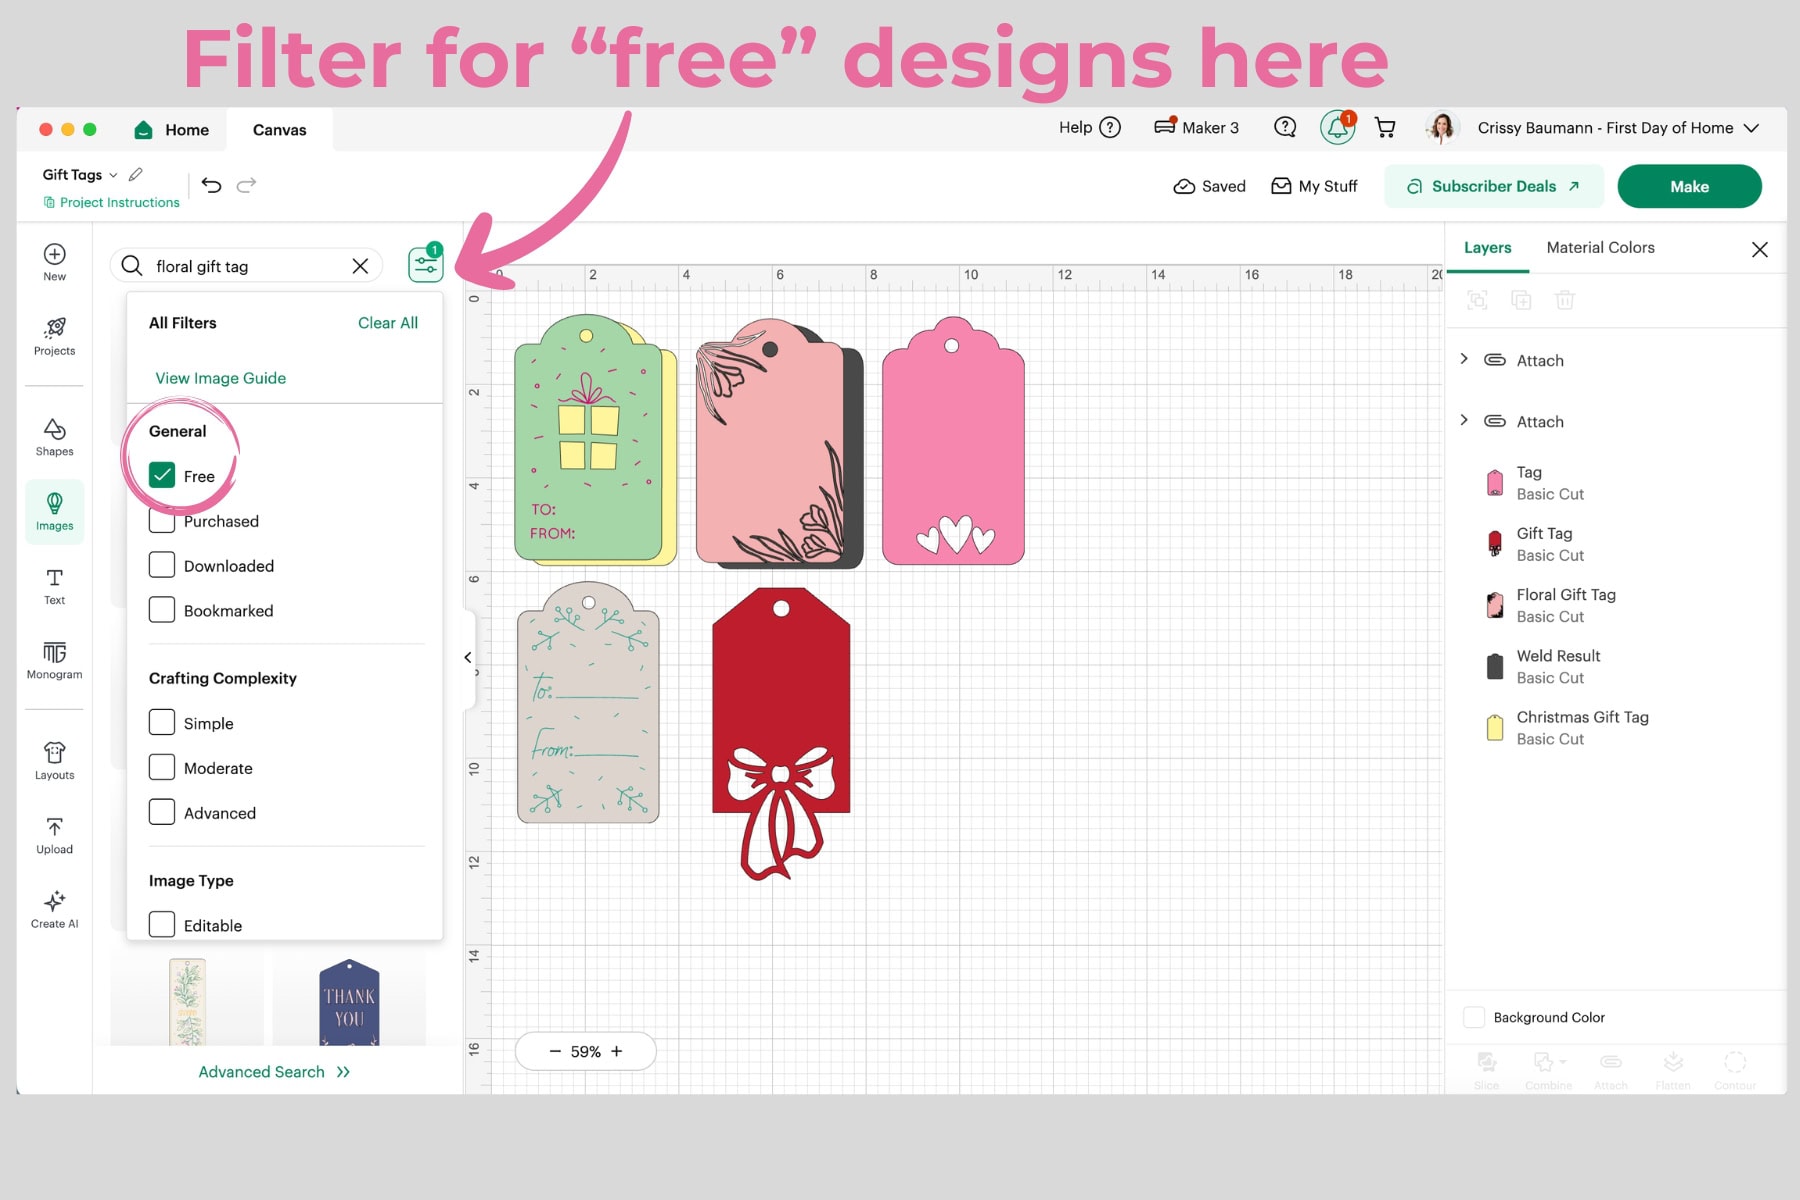Open the Monogram tool
1800x1200 pixels.
coord(54,661)
